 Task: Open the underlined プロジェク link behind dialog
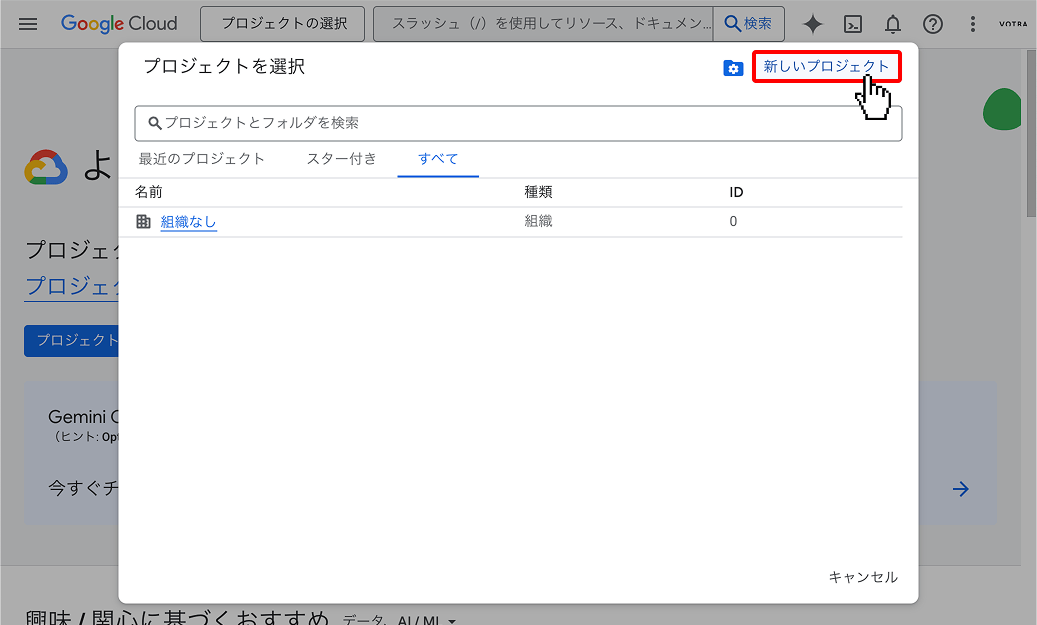71,286
